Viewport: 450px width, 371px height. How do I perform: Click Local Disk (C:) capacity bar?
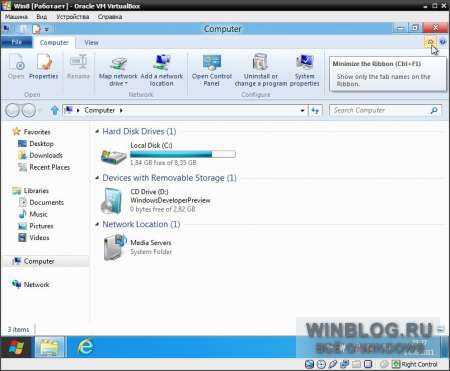(183, 154)
